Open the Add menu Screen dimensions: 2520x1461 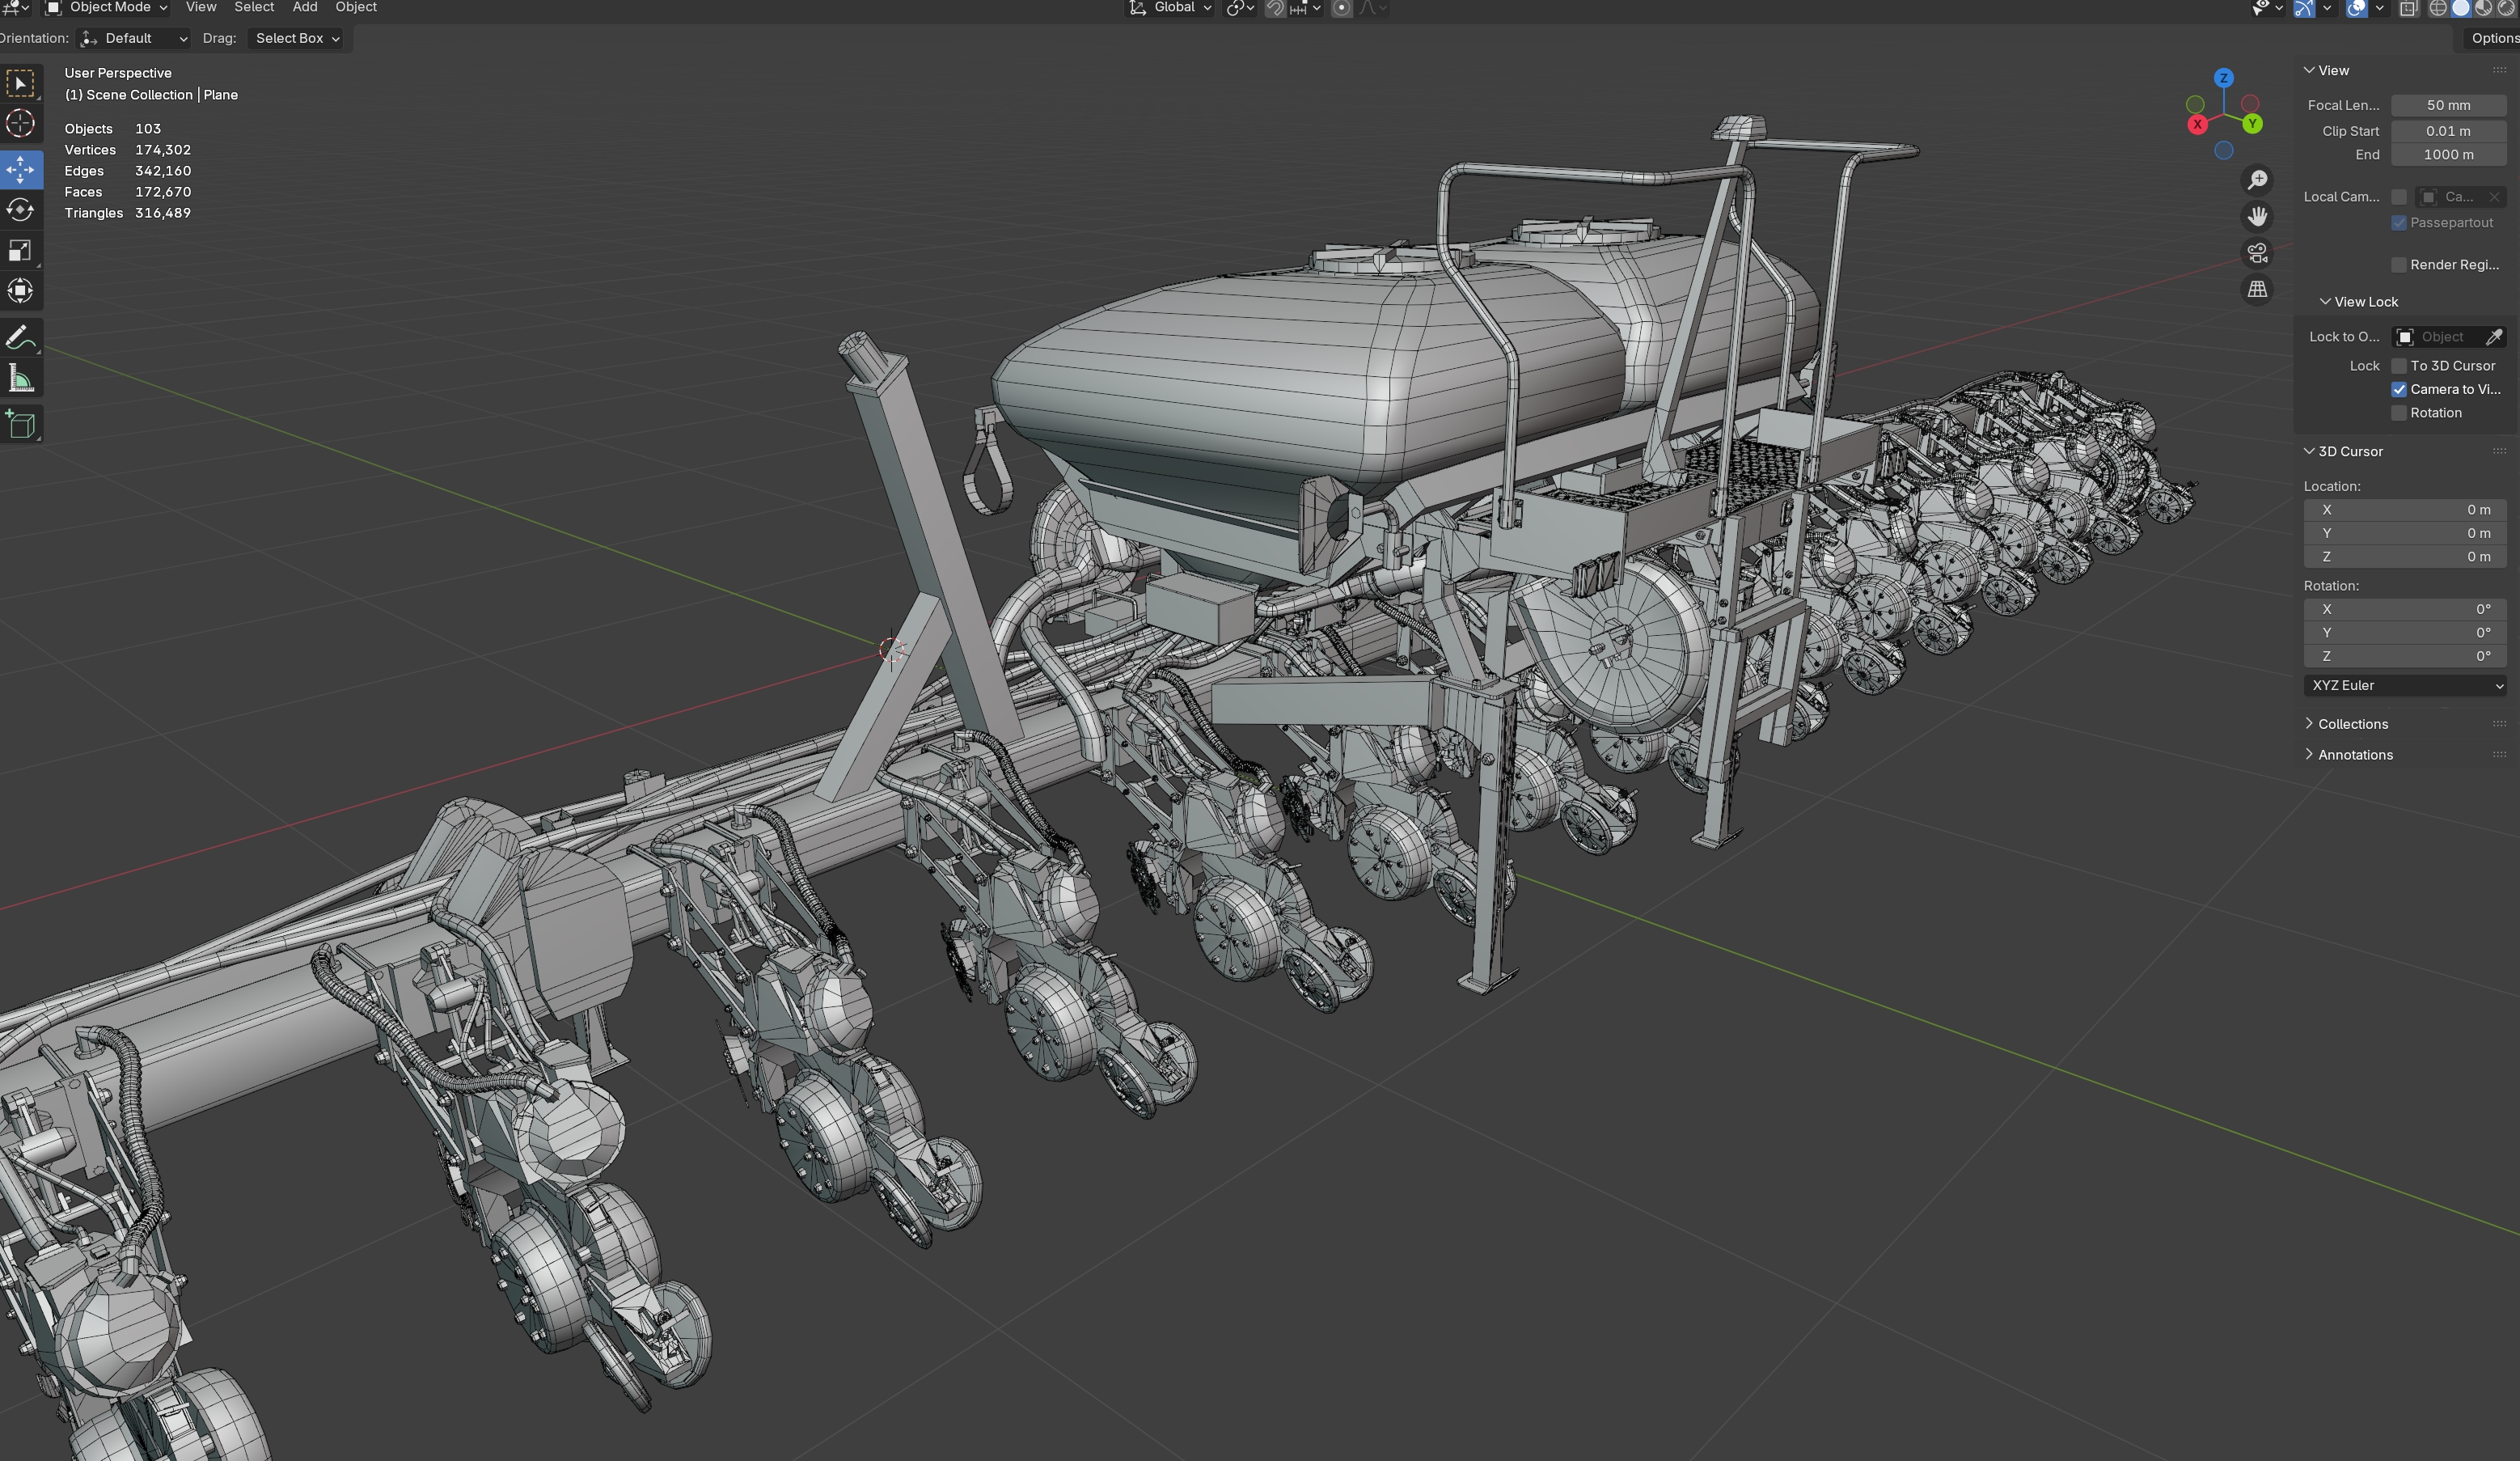click(305, 7)
